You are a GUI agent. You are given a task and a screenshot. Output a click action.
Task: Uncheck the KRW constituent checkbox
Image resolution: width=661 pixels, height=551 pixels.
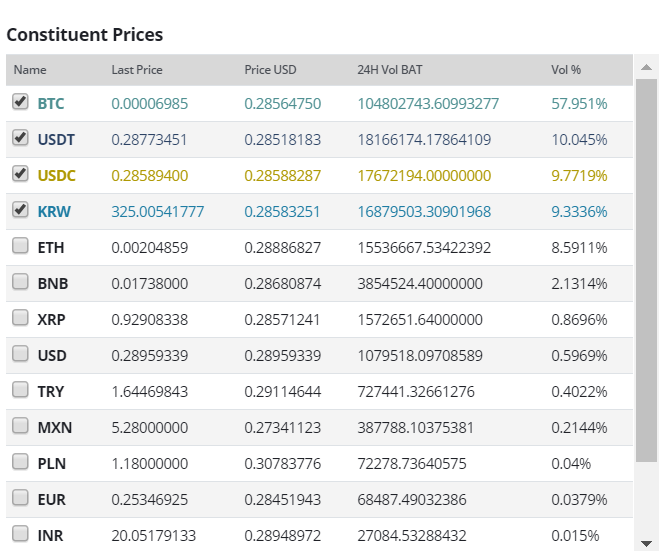20,210
